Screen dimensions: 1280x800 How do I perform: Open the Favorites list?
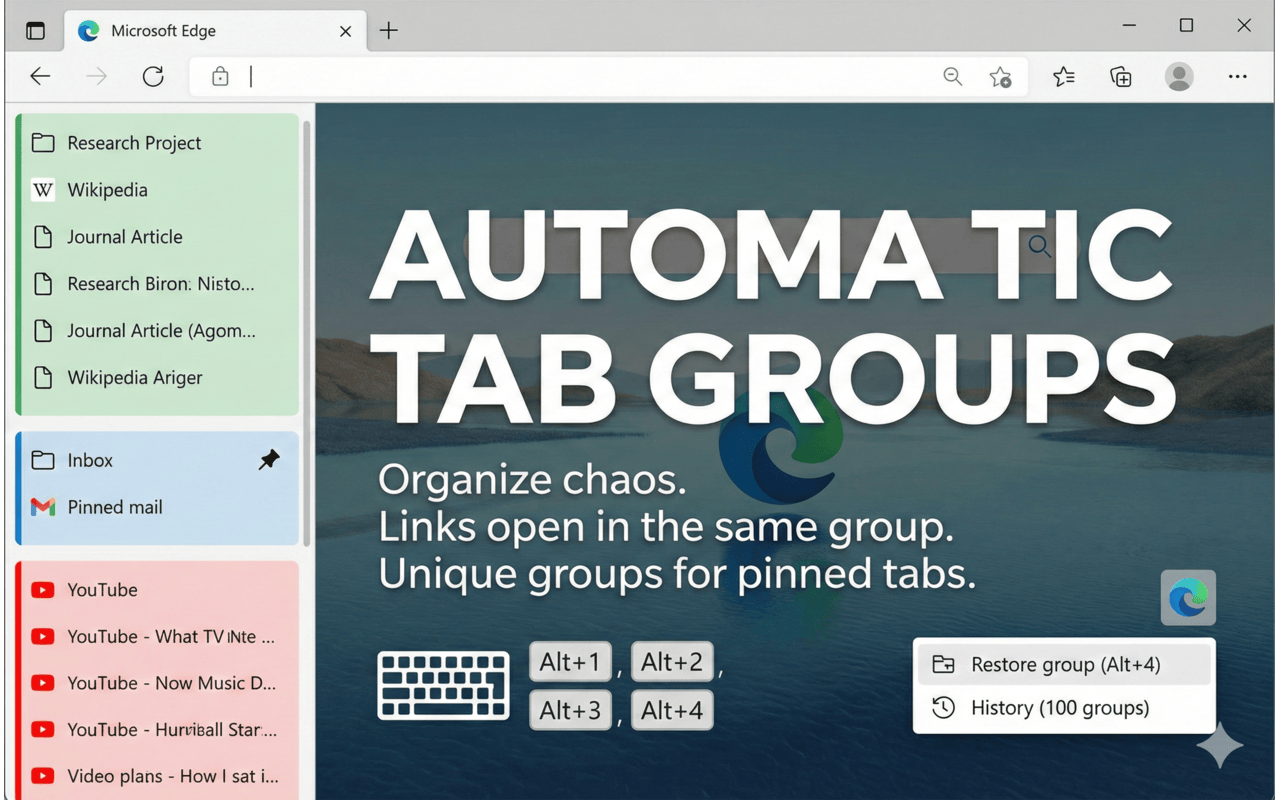pyautogui.click(x=1064, y=77)
